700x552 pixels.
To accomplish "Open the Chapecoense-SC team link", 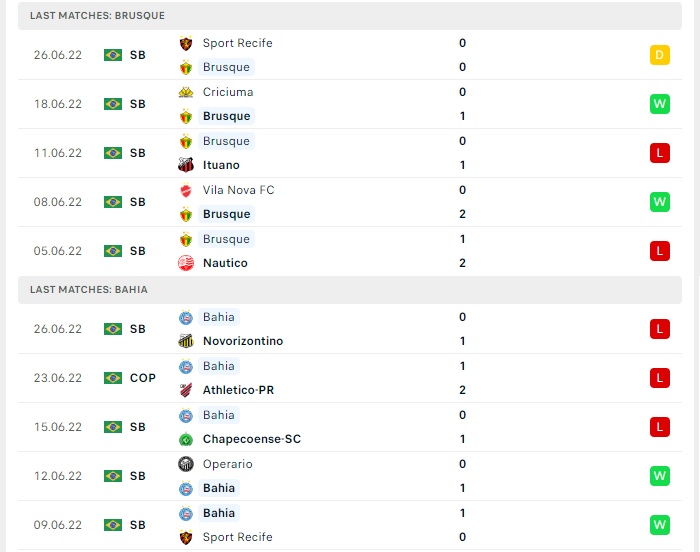I will 252,439.
